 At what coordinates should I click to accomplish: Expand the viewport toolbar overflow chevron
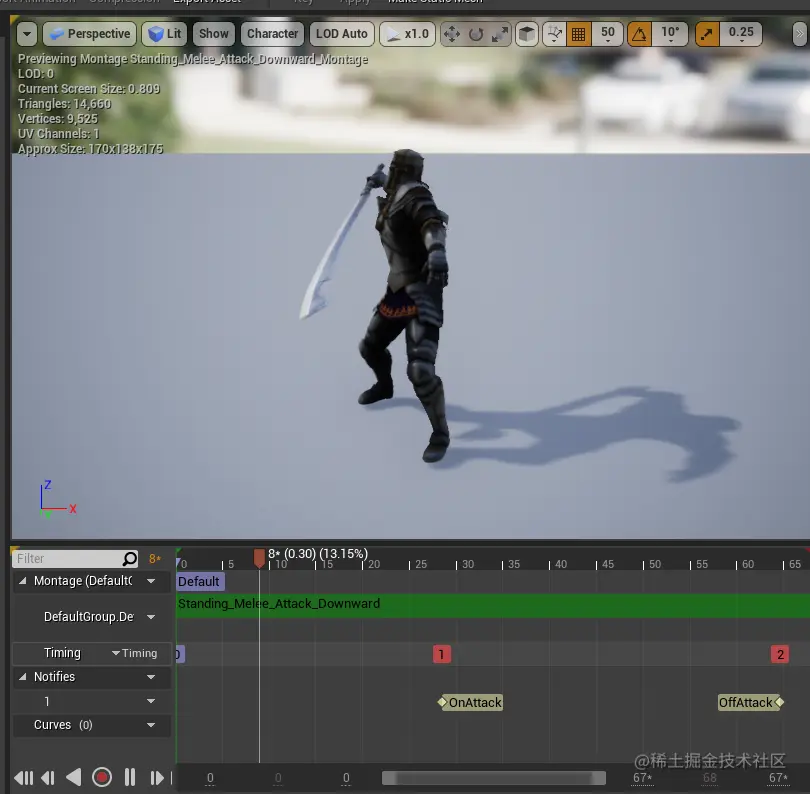pos(800,35)
